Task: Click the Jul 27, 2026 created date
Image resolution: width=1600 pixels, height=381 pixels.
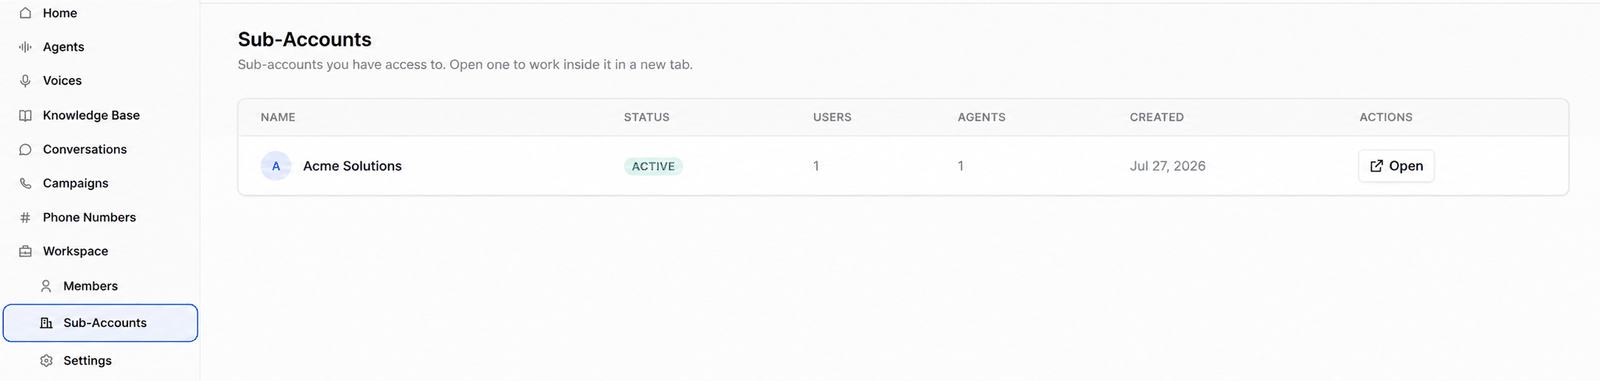Action: tap(1167, 166)
